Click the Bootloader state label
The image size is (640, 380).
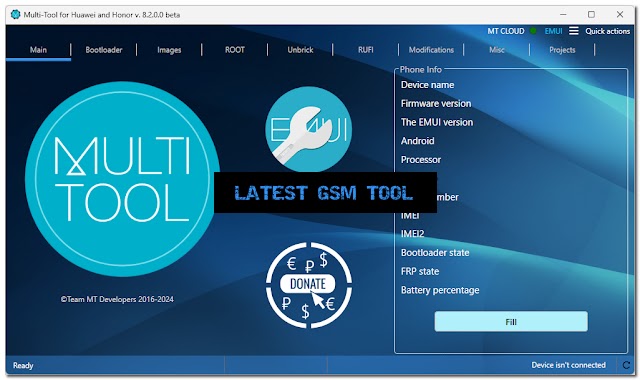pos(435,253)
